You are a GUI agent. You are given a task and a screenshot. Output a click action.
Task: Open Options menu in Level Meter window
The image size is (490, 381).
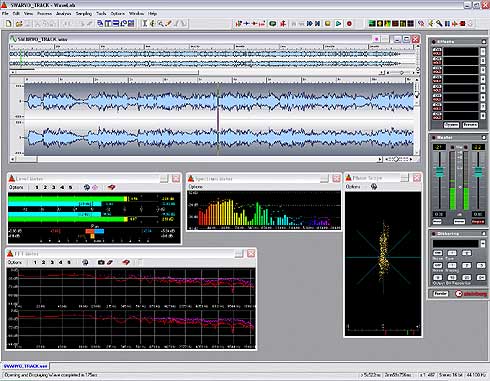(16, 187)
